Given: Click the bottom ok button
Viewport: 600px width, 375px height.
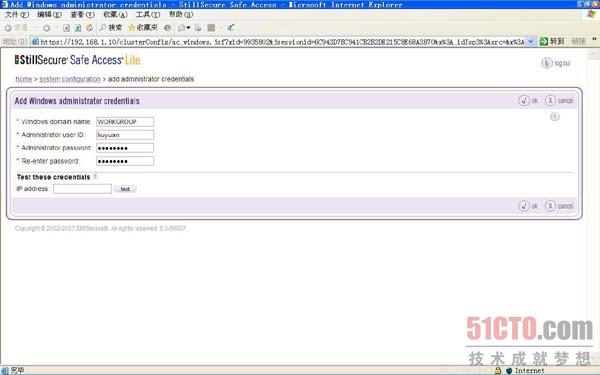Looking at the screenshot, I should pyautogui.click(x=528, y=206).
